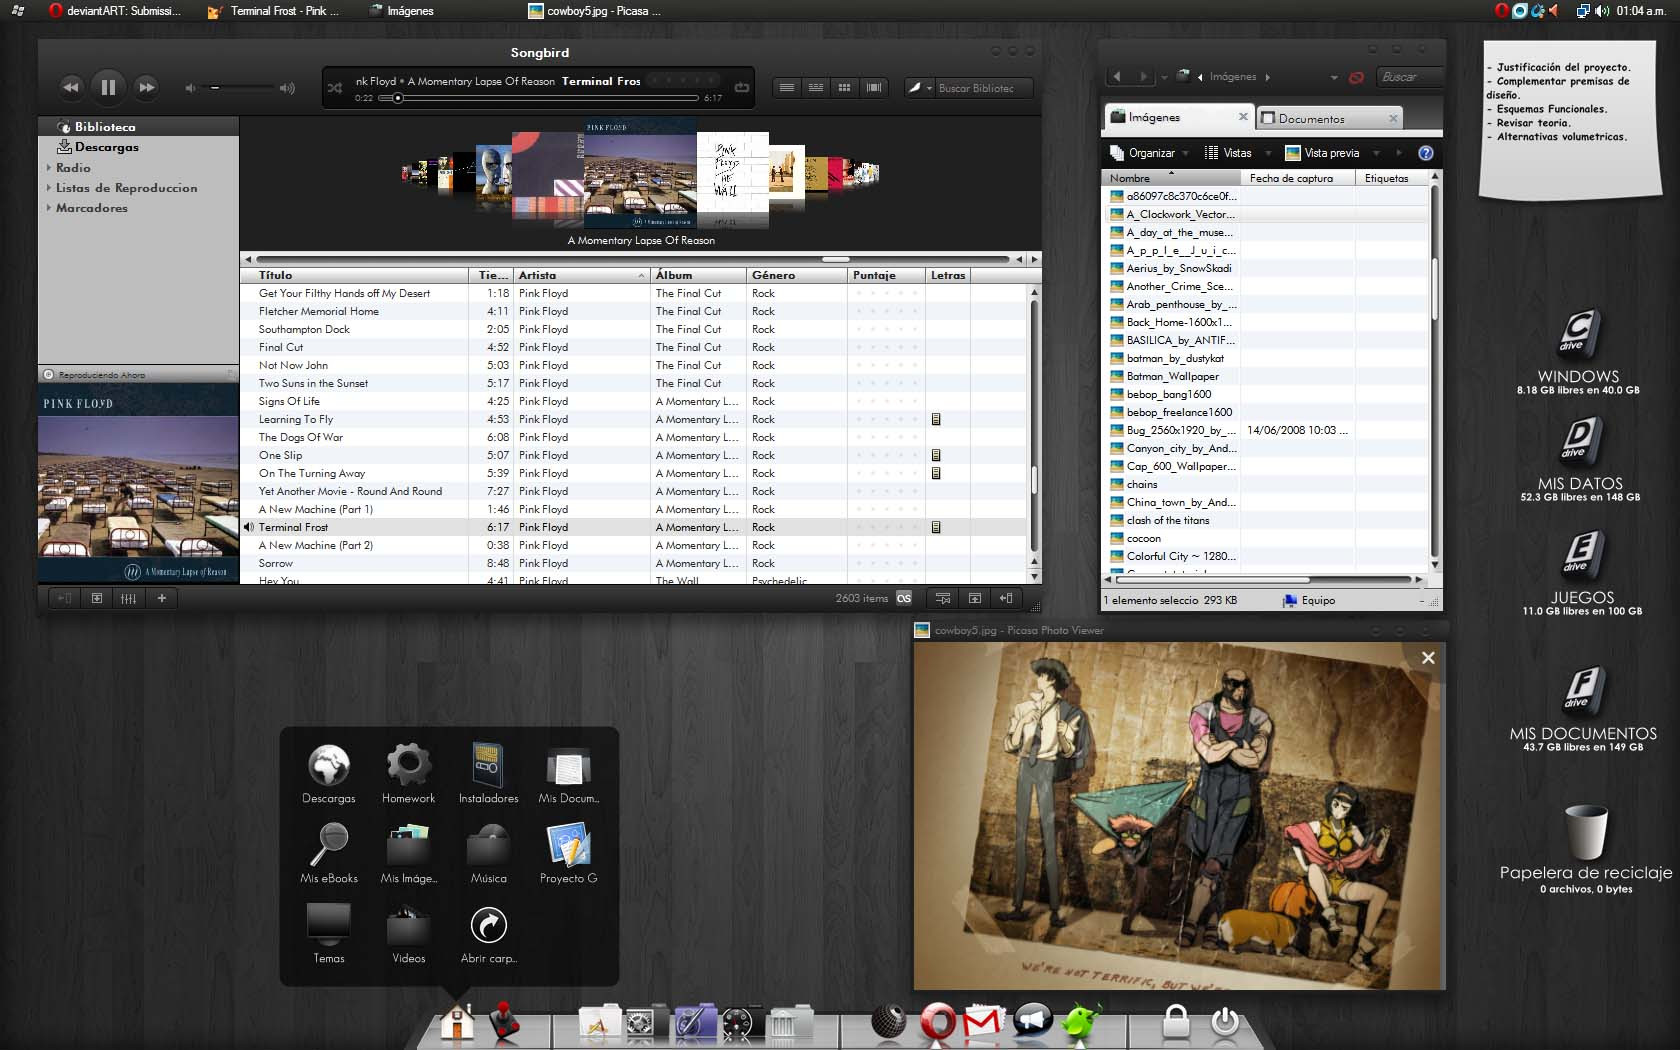Open the Música stack folder
Screen dimensions: 1680x1050
[489, 853]
